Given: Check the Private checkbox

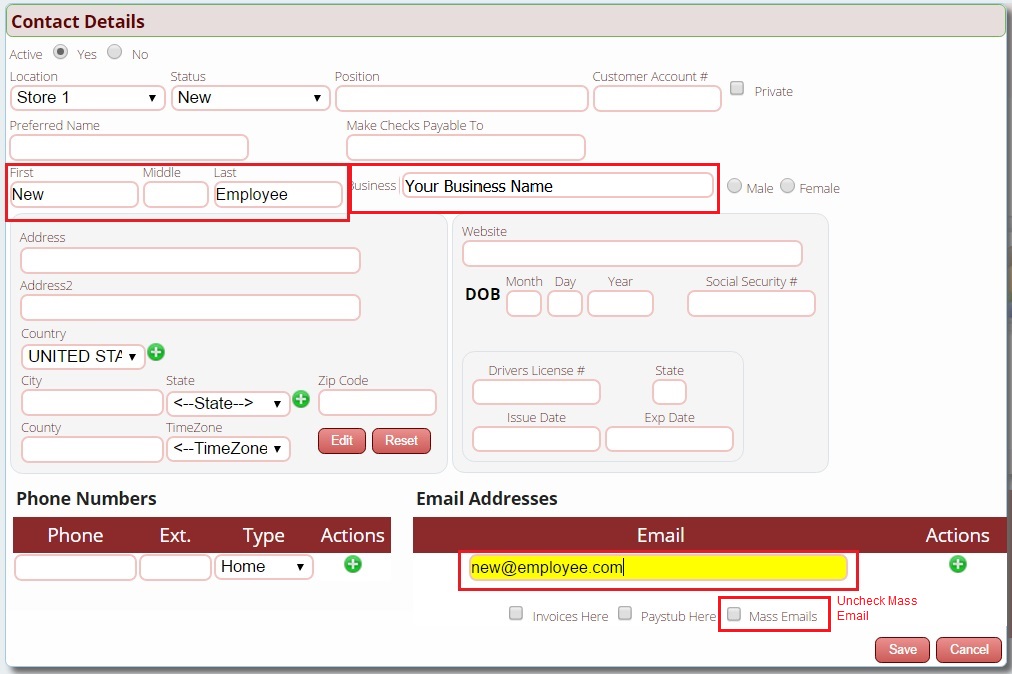Looking at the screenshot, I should [x=737, y=88].
